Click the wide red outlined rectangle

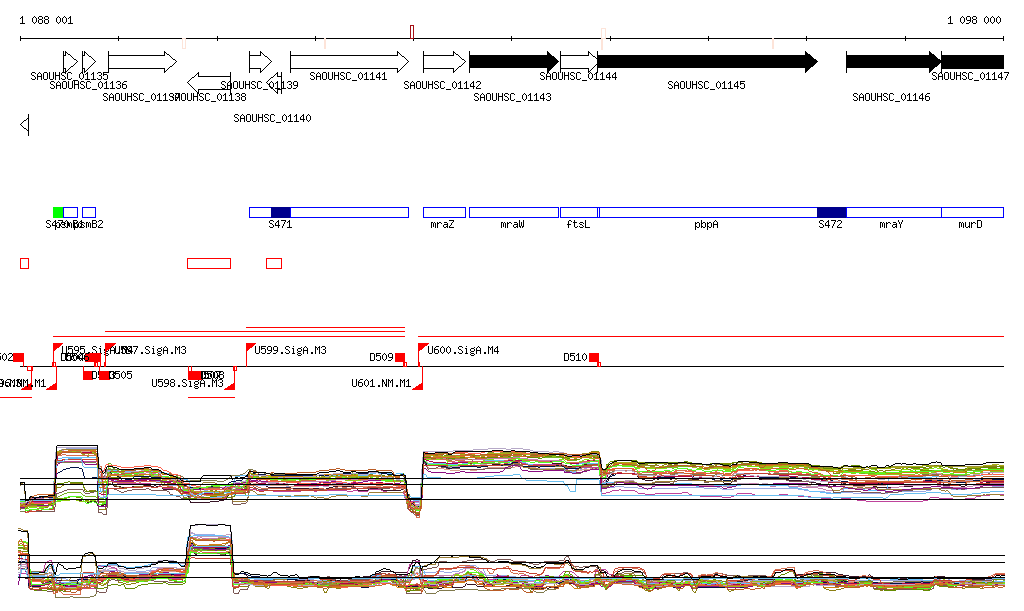click(x=209, y=263)
